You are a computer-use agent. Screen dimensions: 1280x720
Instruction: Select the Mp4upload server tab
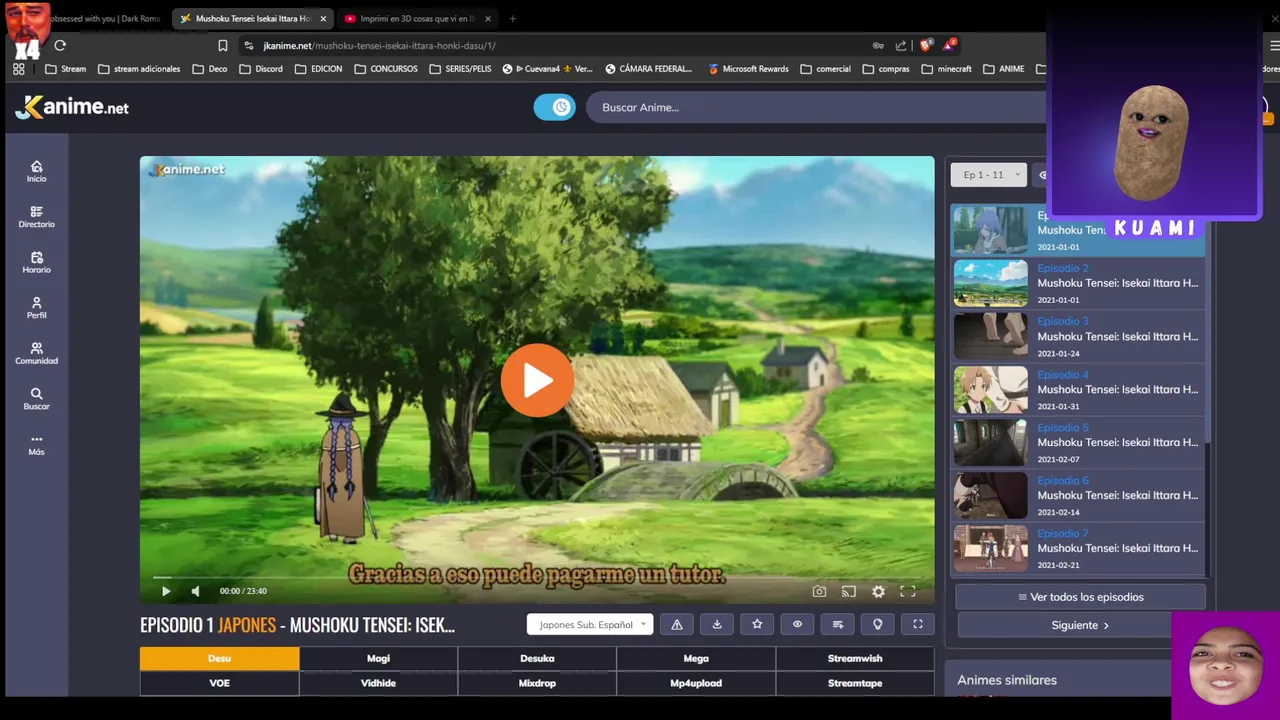coord(696,683)
